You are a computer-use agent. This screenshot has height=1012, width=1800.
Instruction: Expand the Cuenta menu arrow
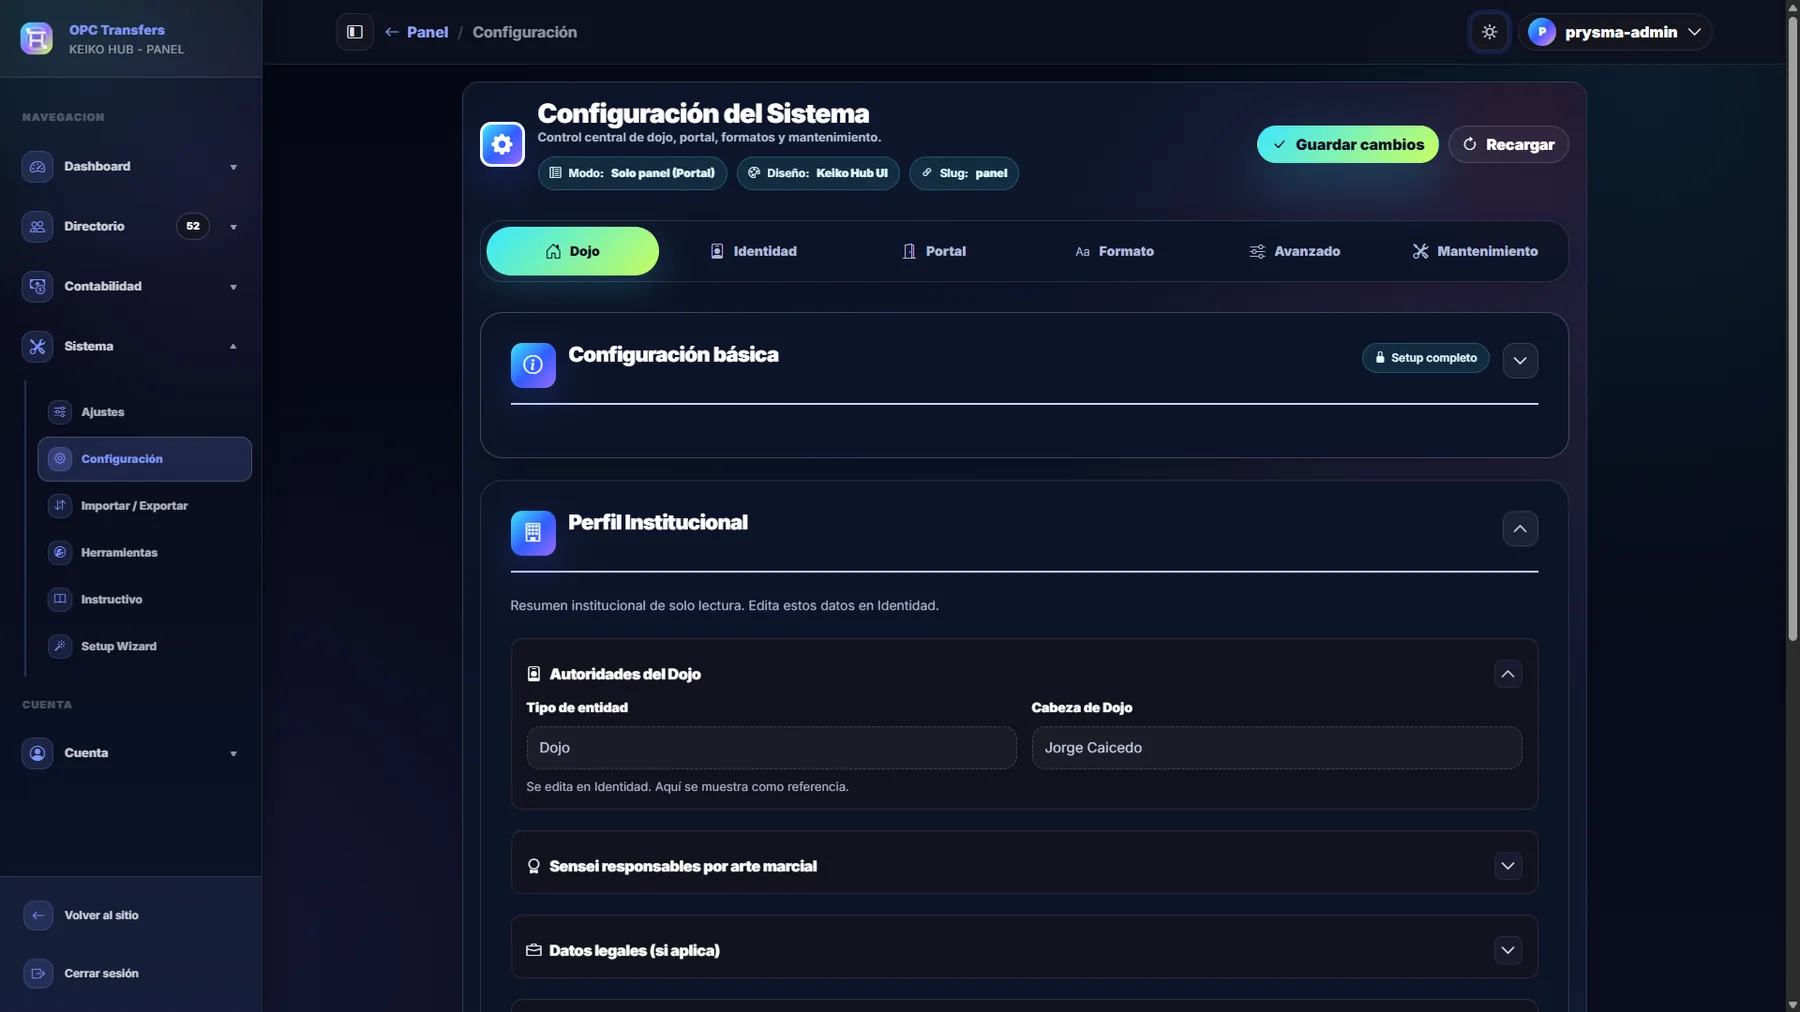coord(233,754)
